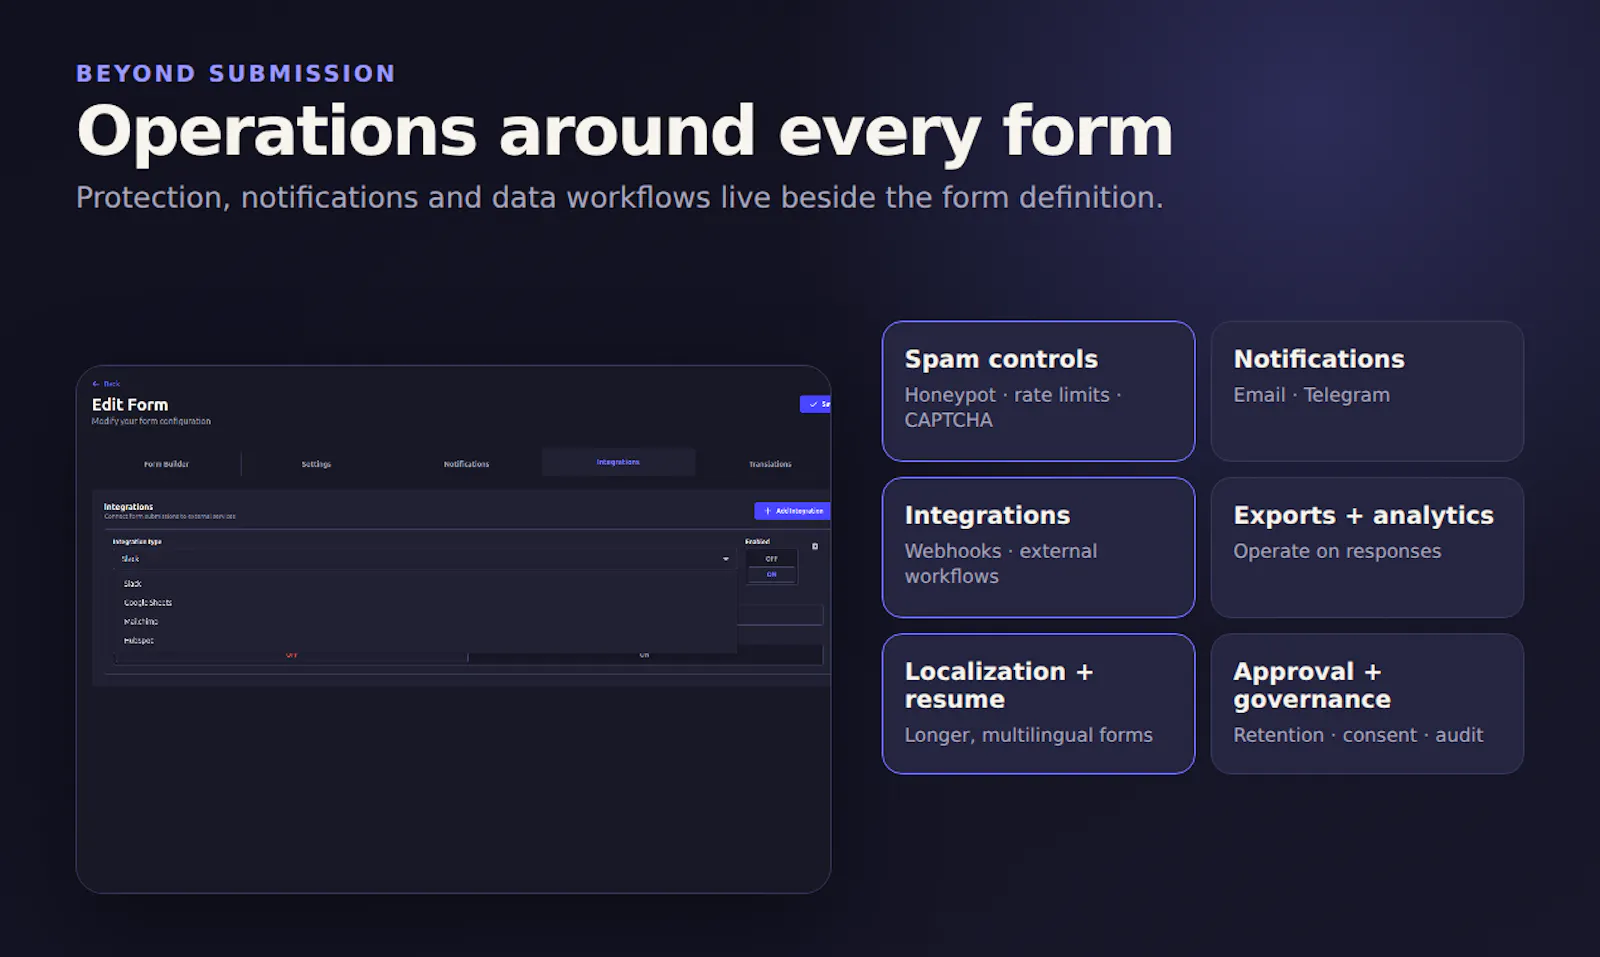Screen dimensions: 1600x957
Task: Choose Mailchimp from the dropdown list
Action: point(427,621)
